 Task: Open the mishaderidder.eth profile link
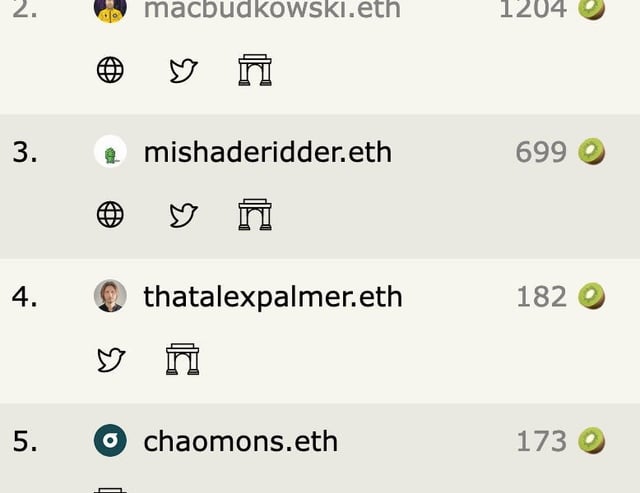tap(268, 152)
